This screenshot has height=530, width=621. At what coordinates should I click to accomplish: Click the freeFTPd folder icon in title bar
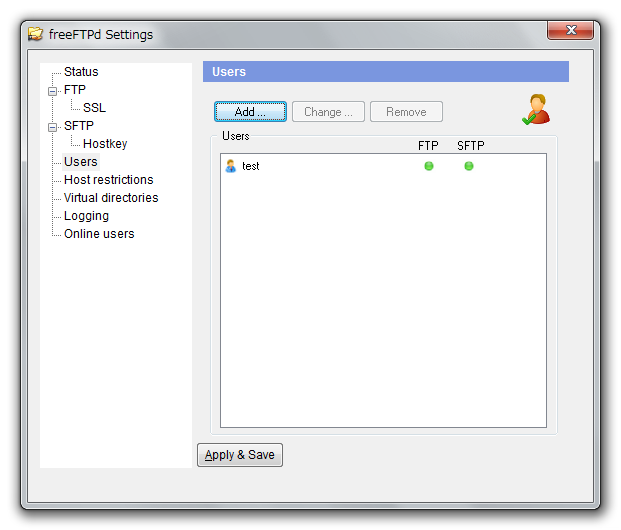(35, 34)
